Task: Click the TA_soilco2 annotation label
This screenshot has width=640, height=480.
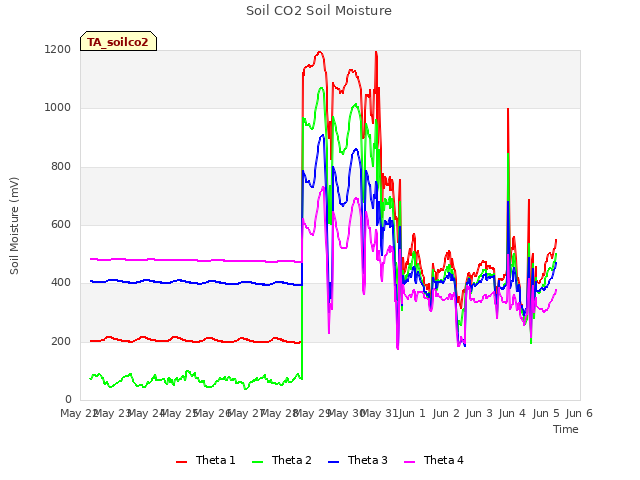Action: pyautogui.click(x=118, y=41)
